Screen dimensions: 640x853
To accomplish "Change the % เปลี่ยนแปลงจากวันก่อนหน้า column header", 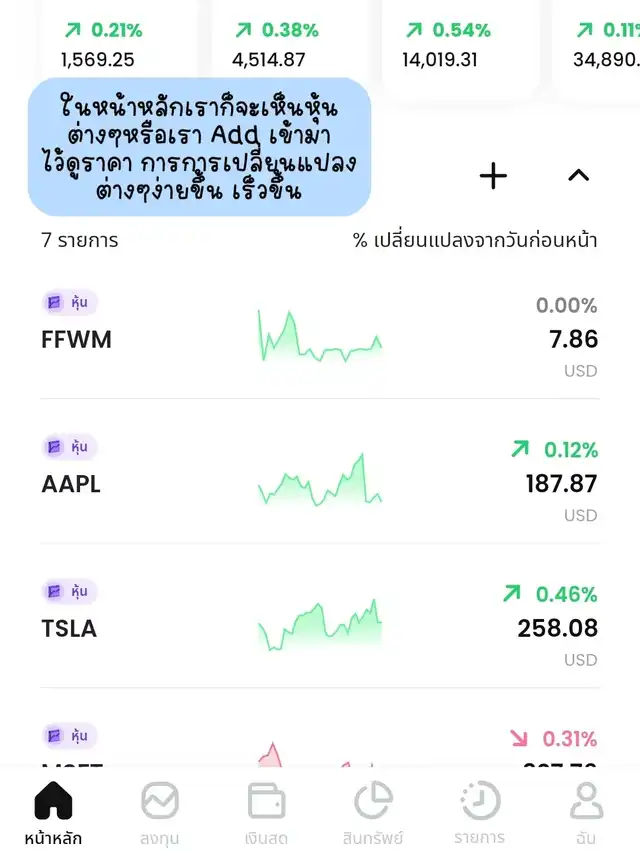I will pyautogui.click(x=475, y=240).
